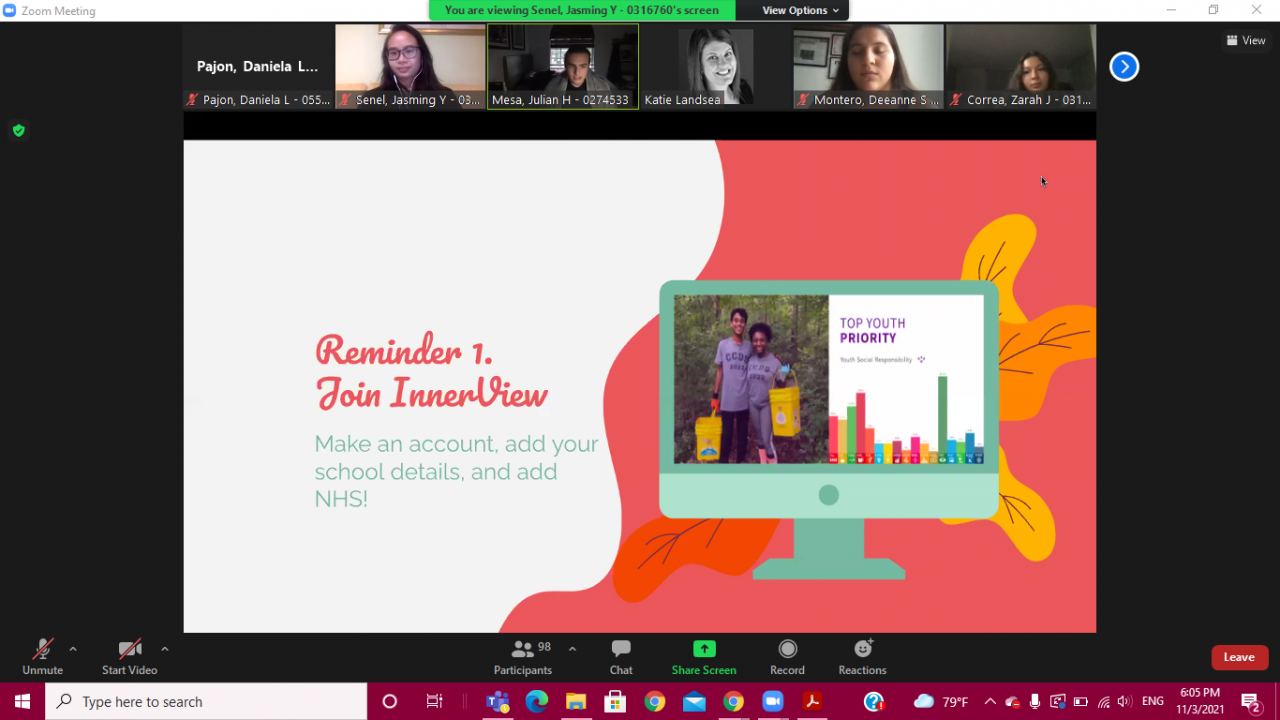Click 'Reminder 1. Join InnerView' slide heading
The width and height of the screenshot is (1280, 720).
[x=432, y=372]
